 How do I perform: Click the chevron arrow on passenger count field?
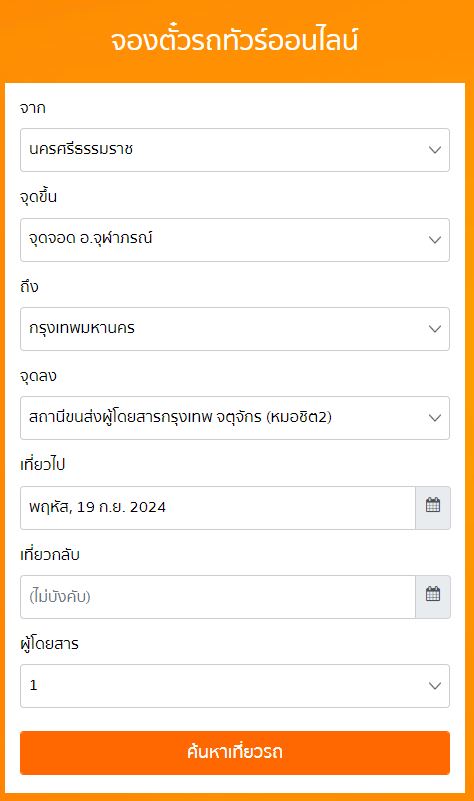pyautogui.click(x=435, y=686)
